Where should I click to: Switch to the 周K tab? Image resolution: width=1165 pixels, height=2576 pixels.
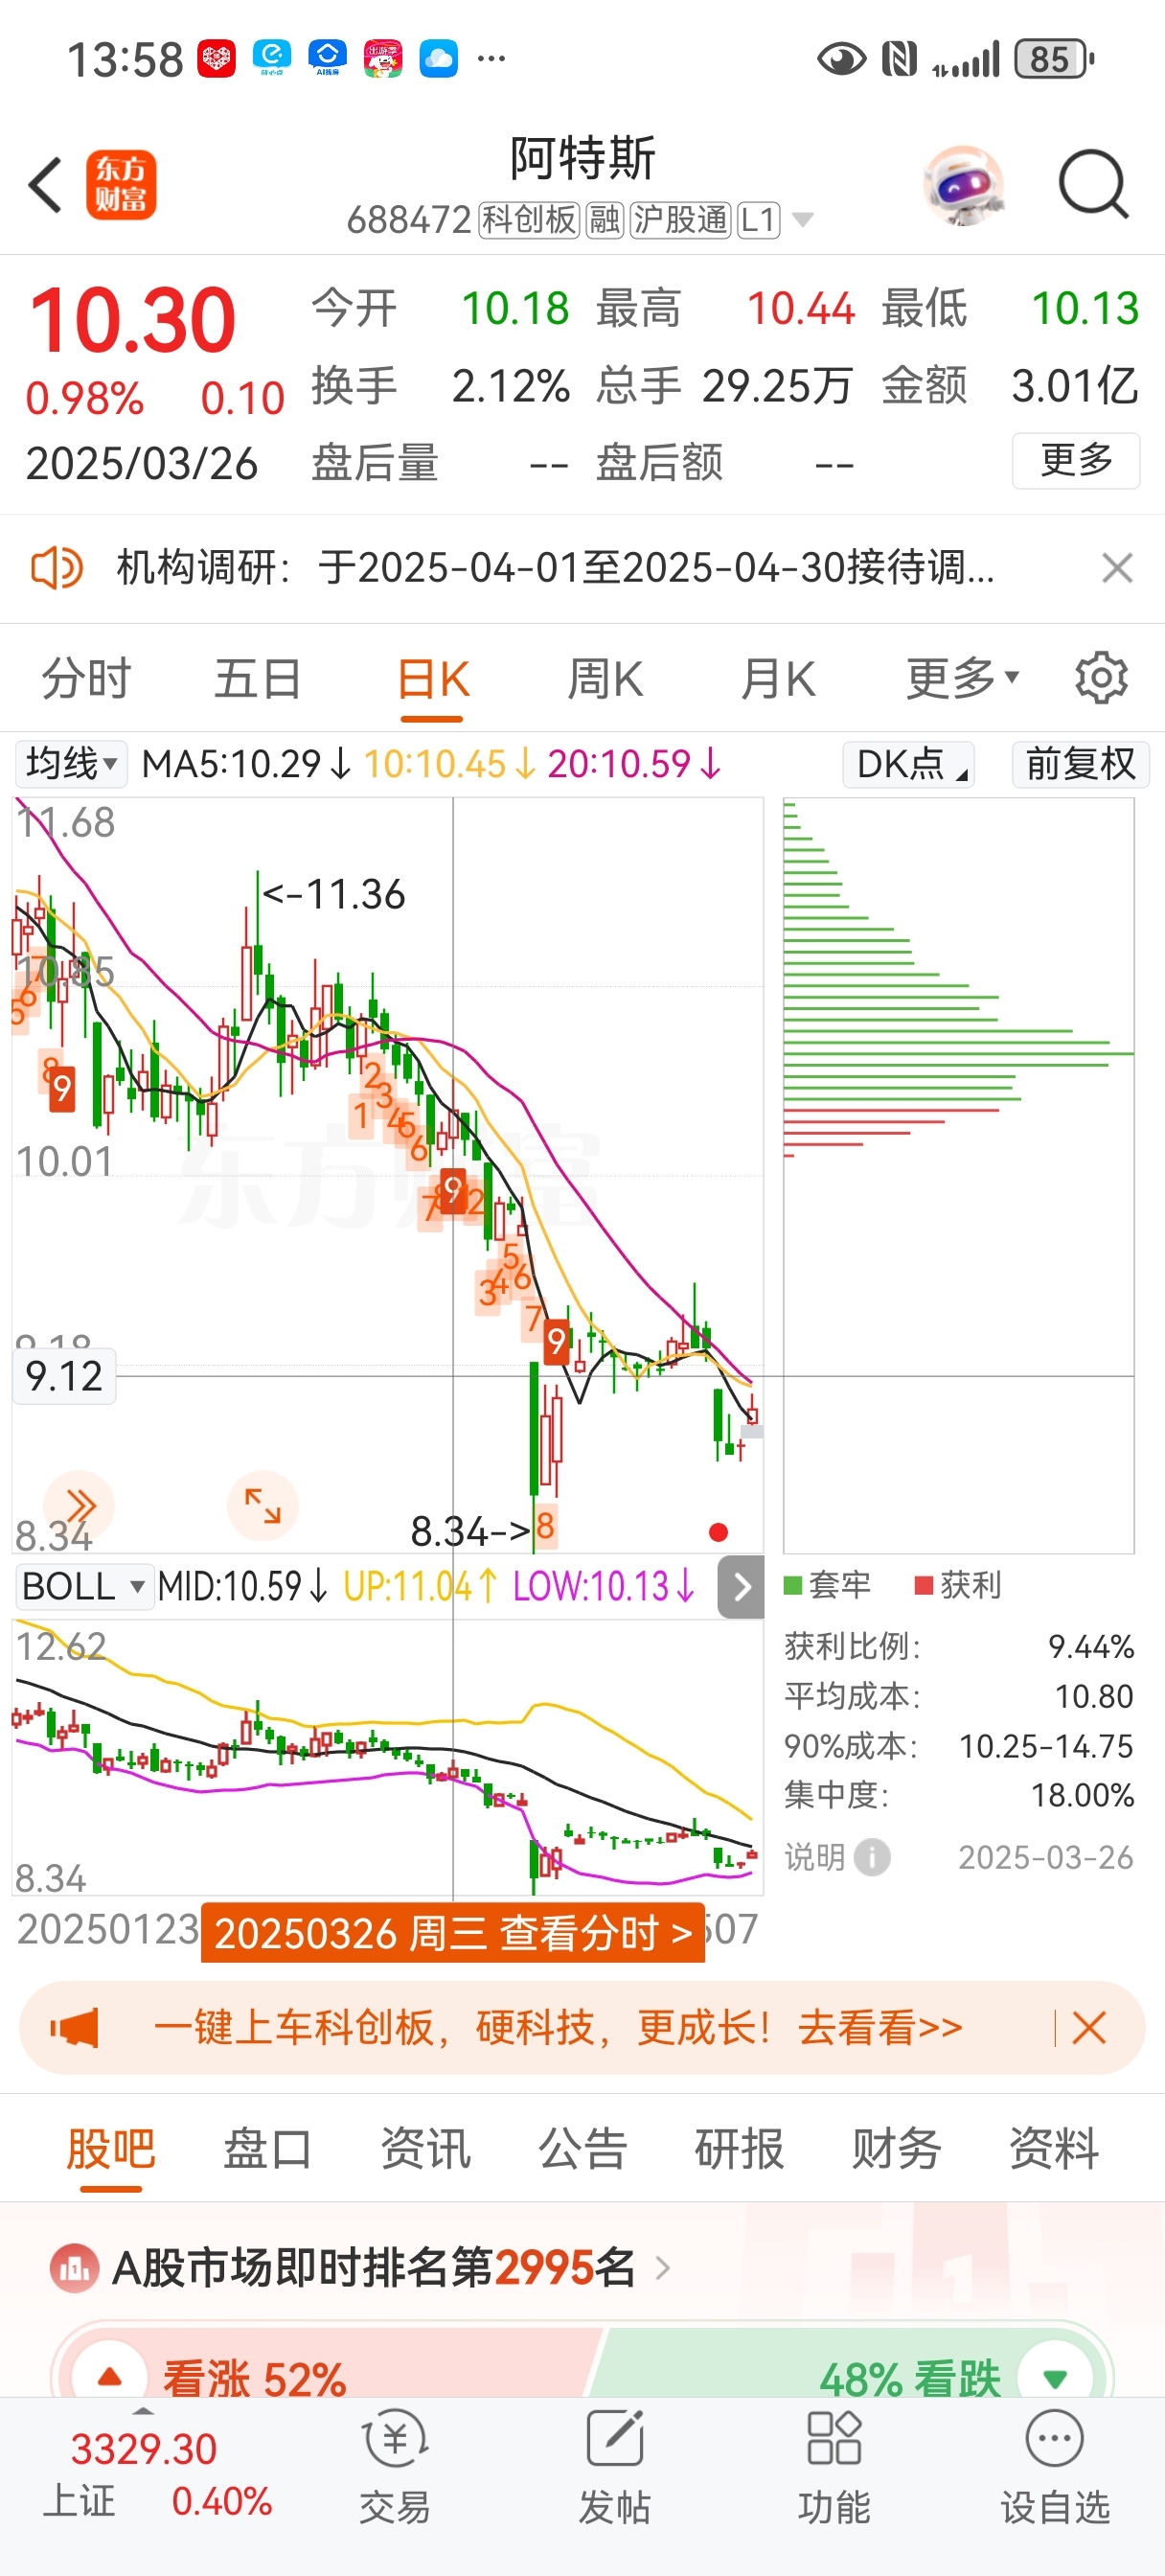pyautogui.click(x=605, y=678)
